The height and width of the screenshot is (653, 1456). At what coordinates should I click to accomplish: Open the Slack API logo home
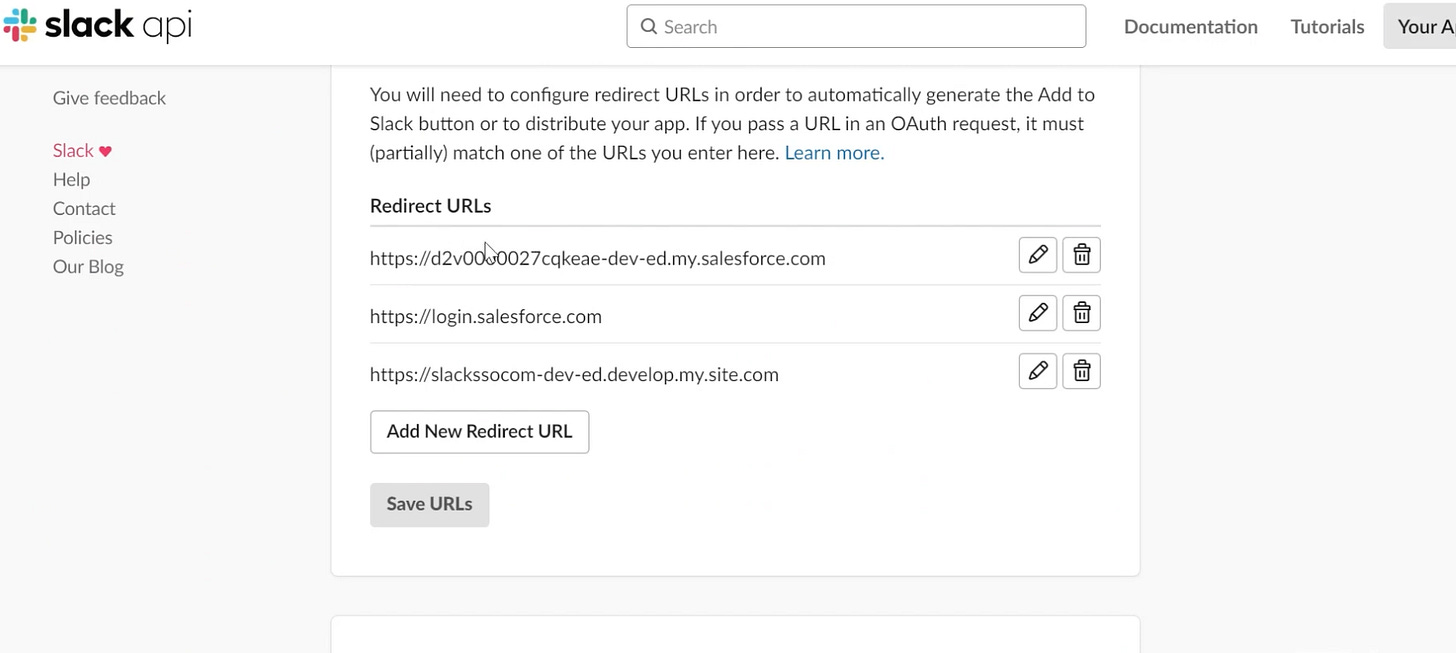click(98, 26)
